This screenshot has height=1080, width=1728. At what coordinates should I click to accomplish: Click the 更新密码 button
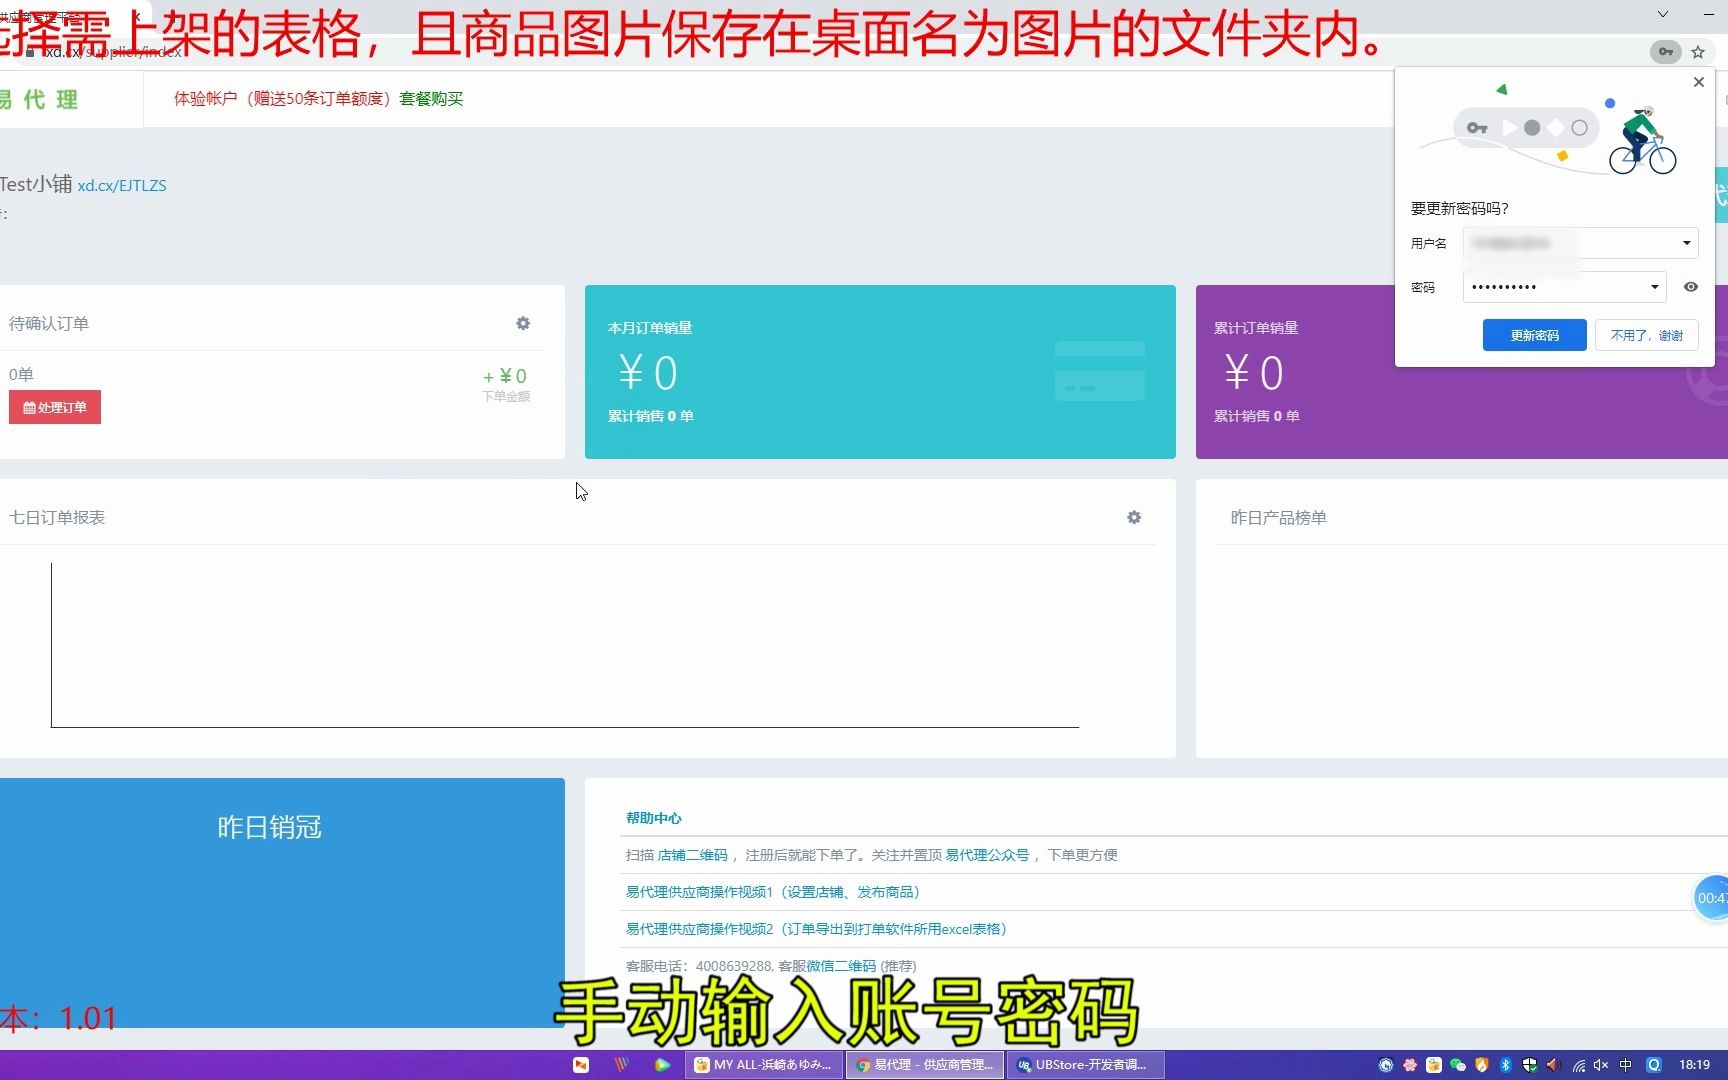point(1534,335)
